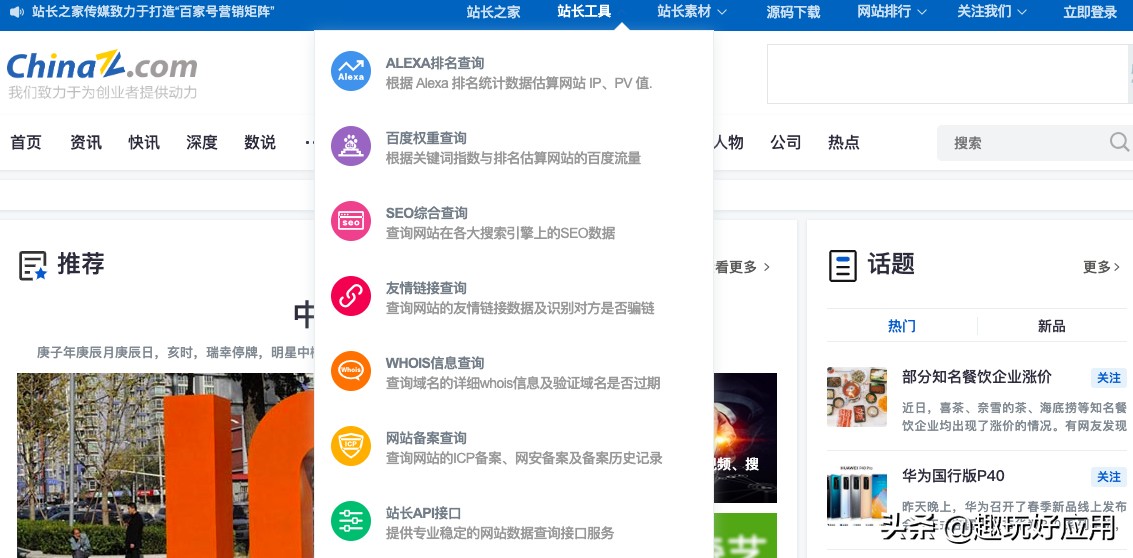The height and width of the screenshot is (558, 1133).
Task: Go to 公司 nav item
Action: pos(785,142)
